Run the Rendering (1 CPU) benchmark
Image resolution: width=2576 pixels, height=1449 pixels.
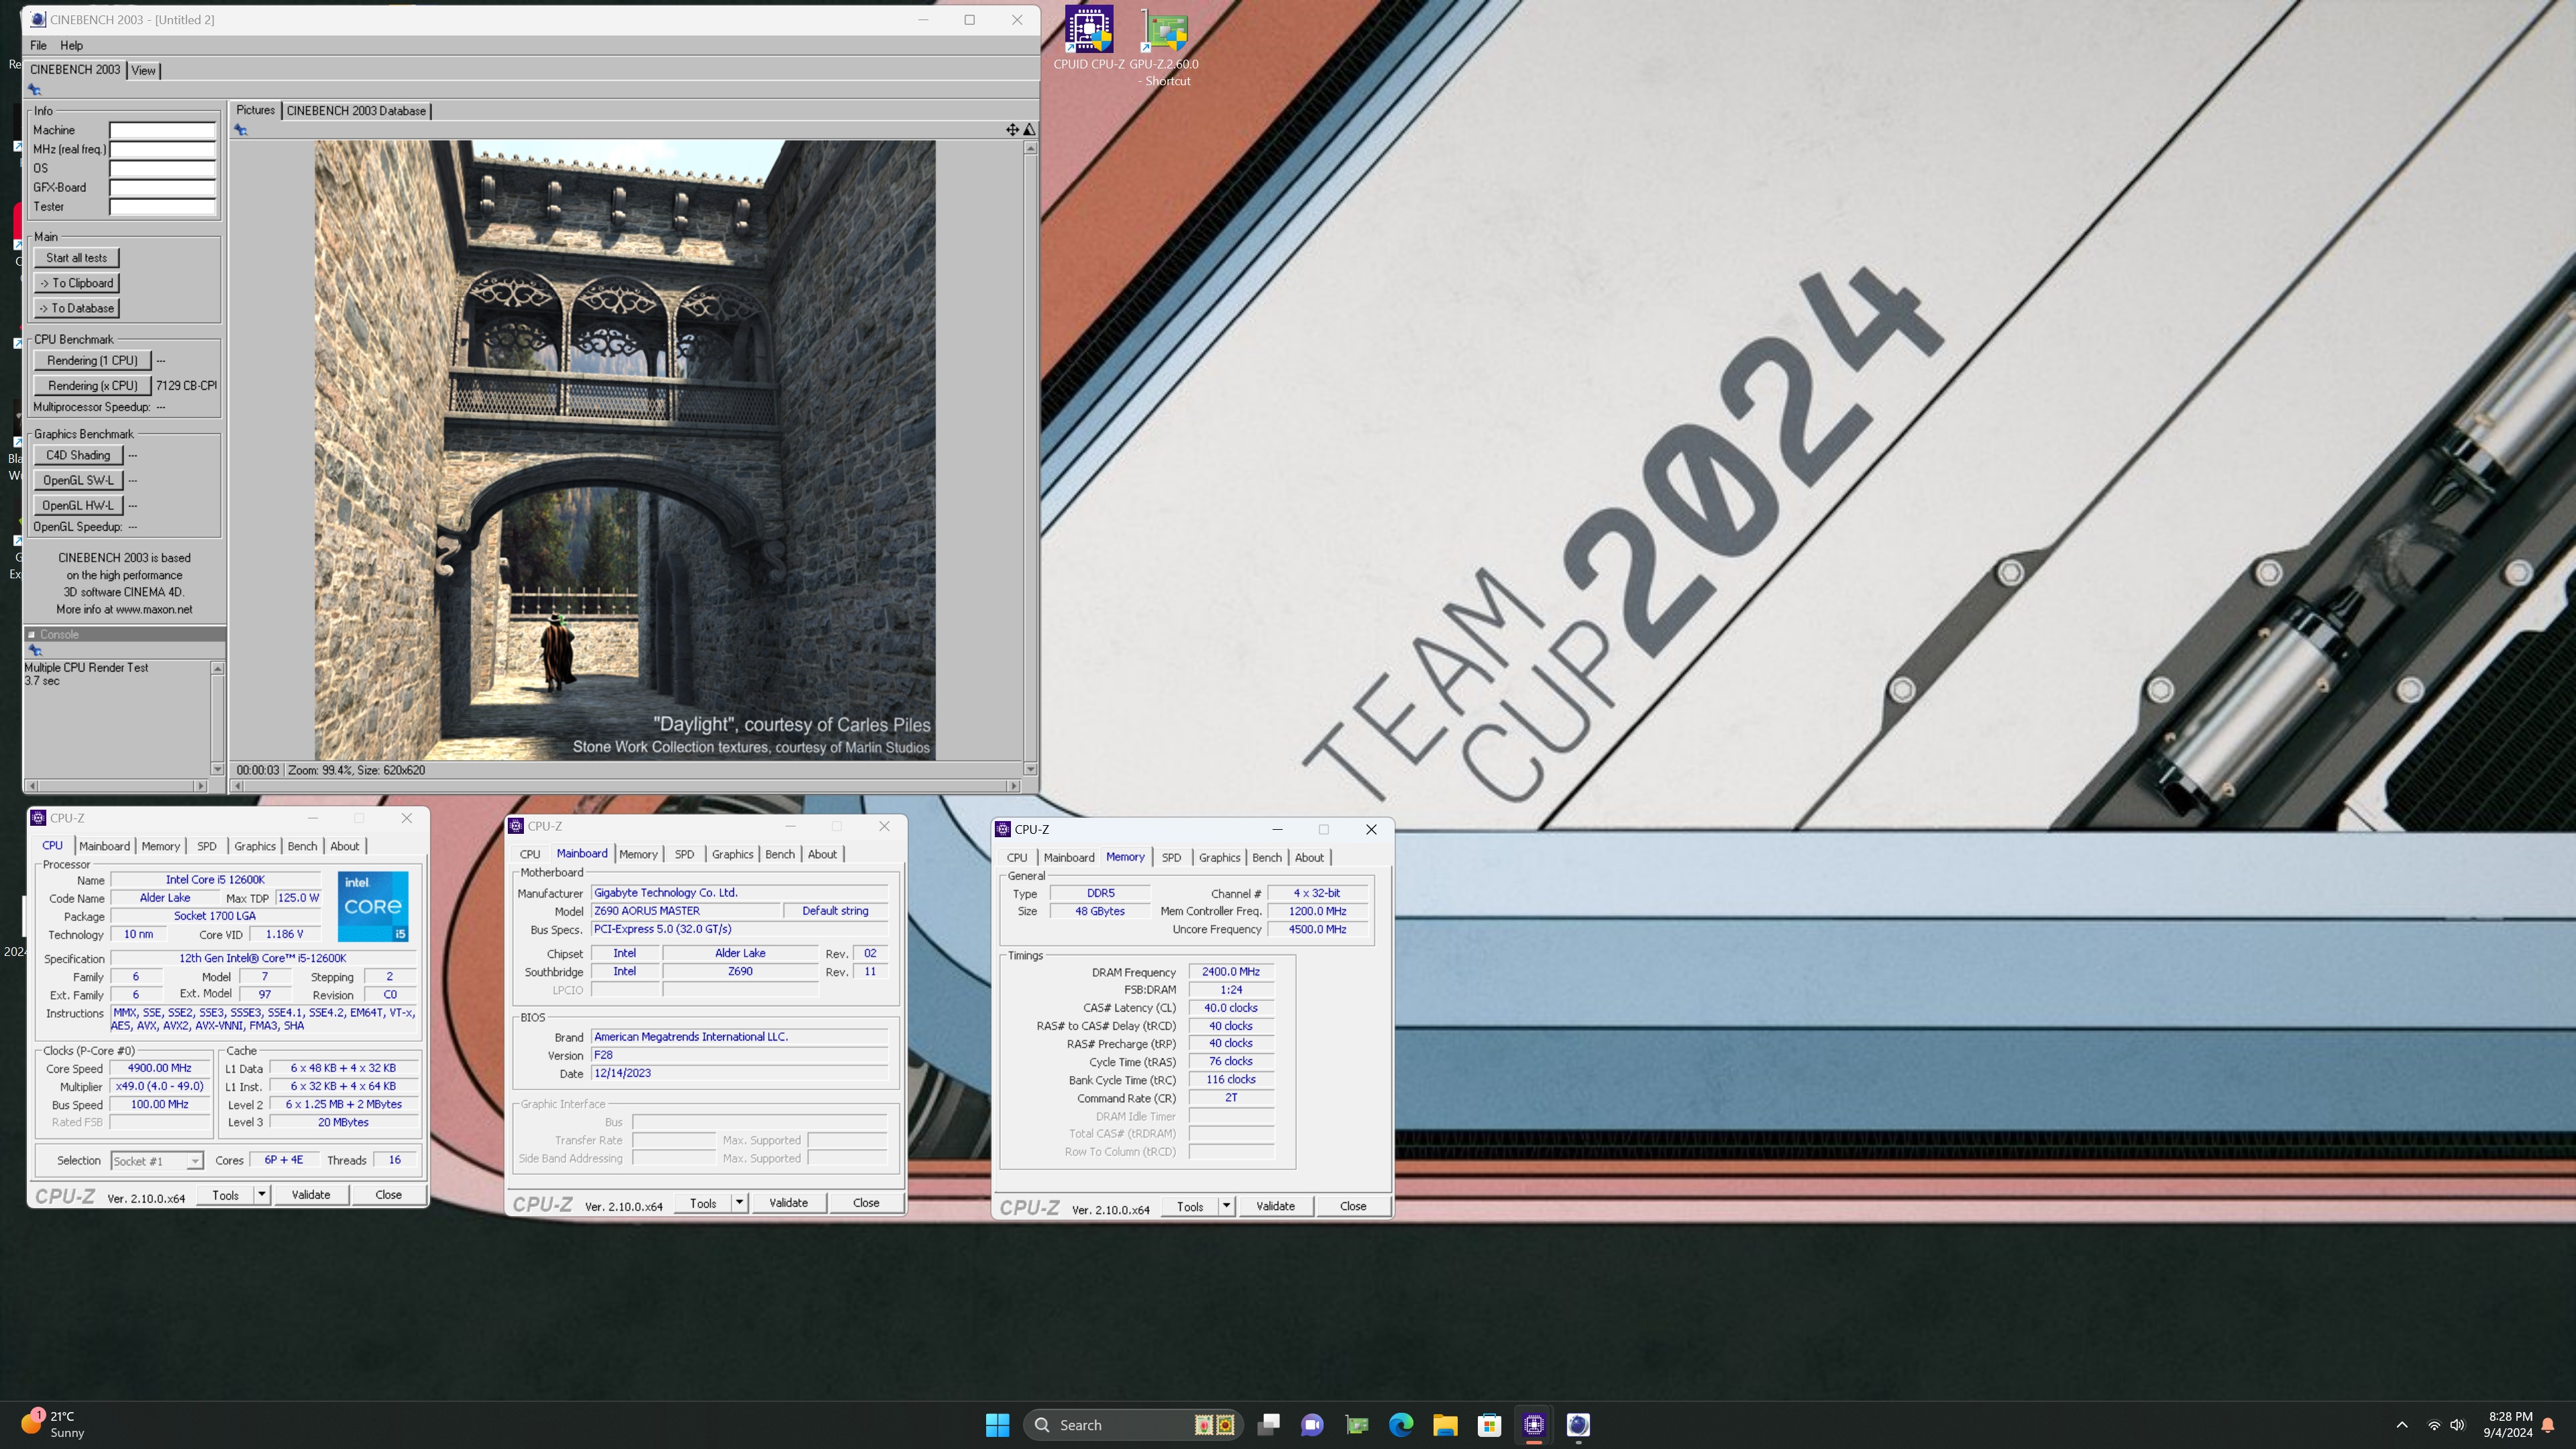coord(92,360)
